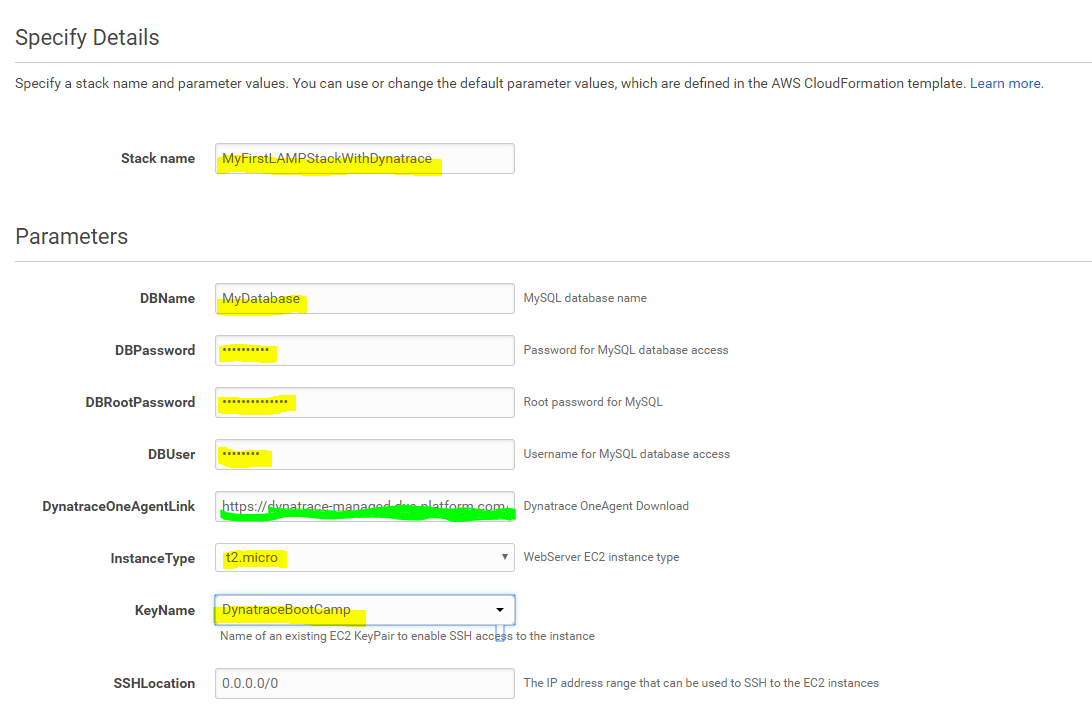
Task: Focus the DBPassword field
Action: (365, 350)
